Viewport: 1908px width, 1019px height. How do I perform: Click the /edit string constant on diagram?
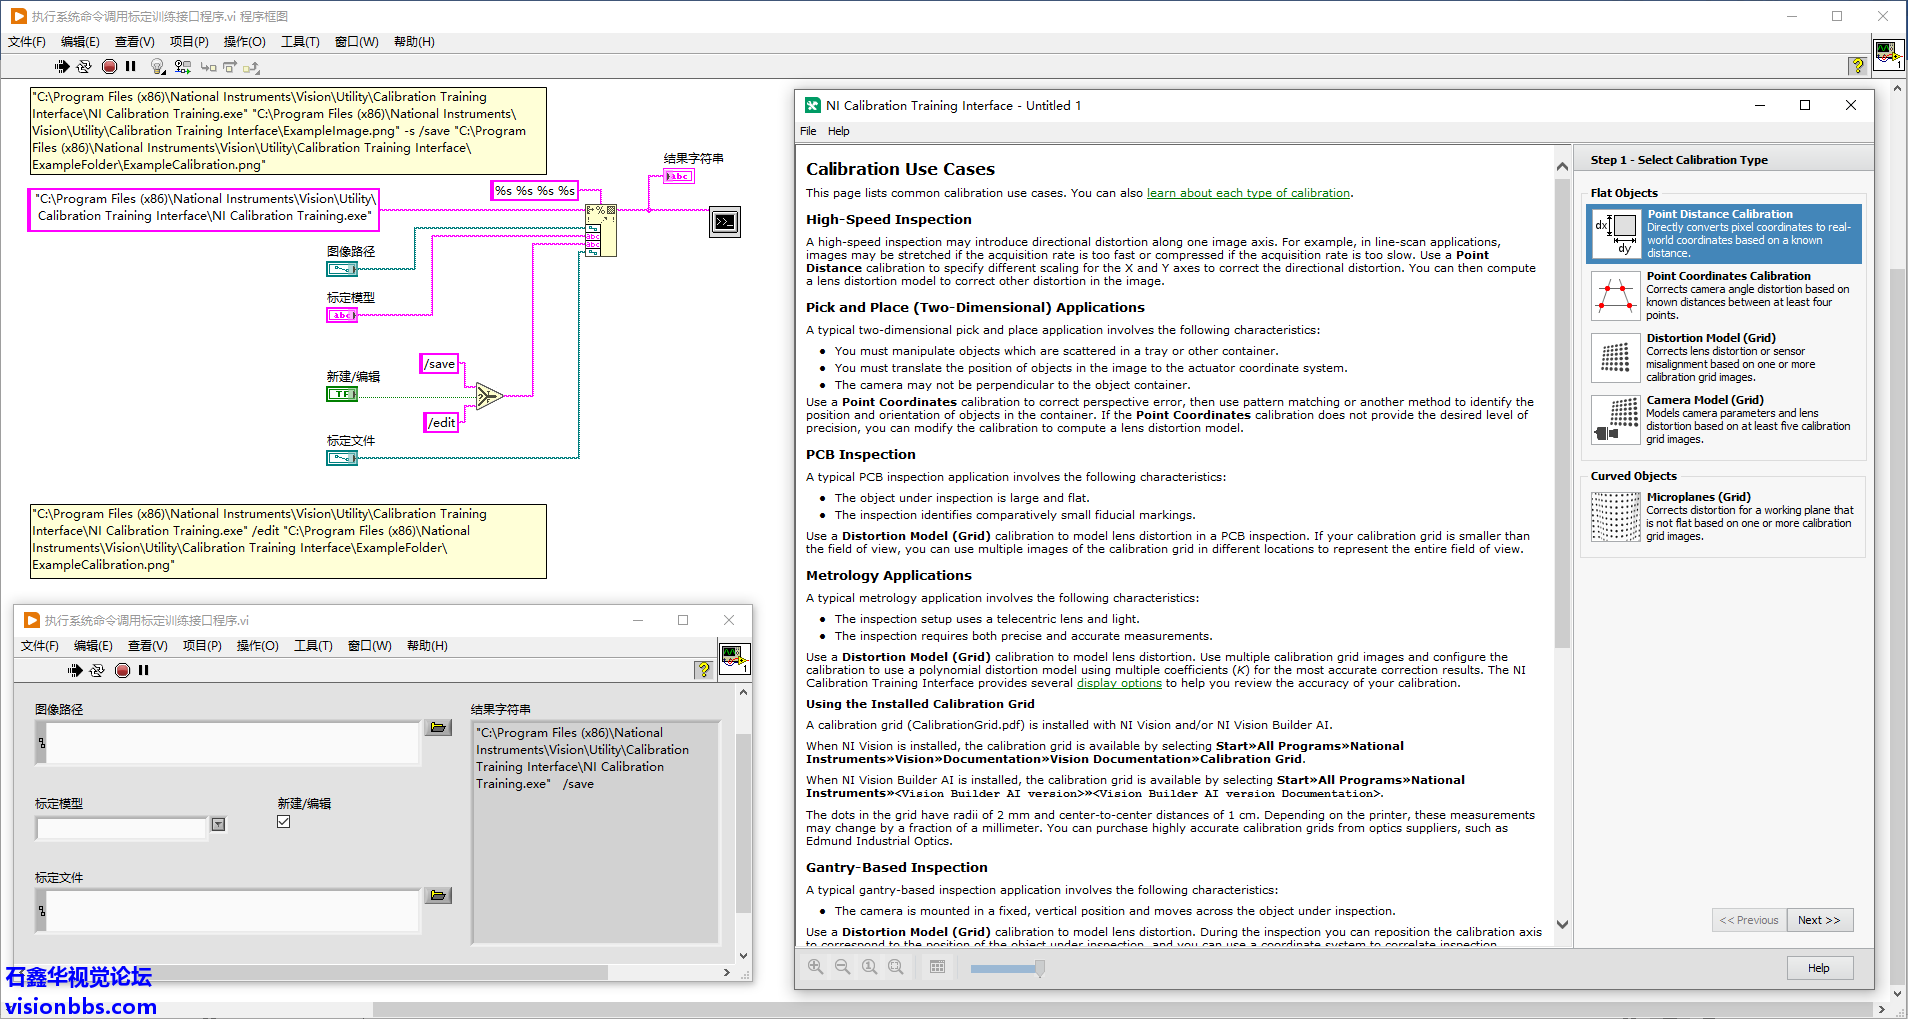coord(442,423)
